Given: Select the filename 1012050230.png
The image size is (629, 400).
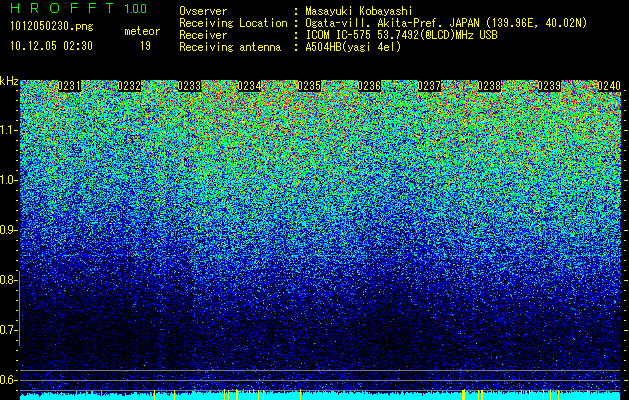Looking at the screenshot, I should click(x=52, y=27).
